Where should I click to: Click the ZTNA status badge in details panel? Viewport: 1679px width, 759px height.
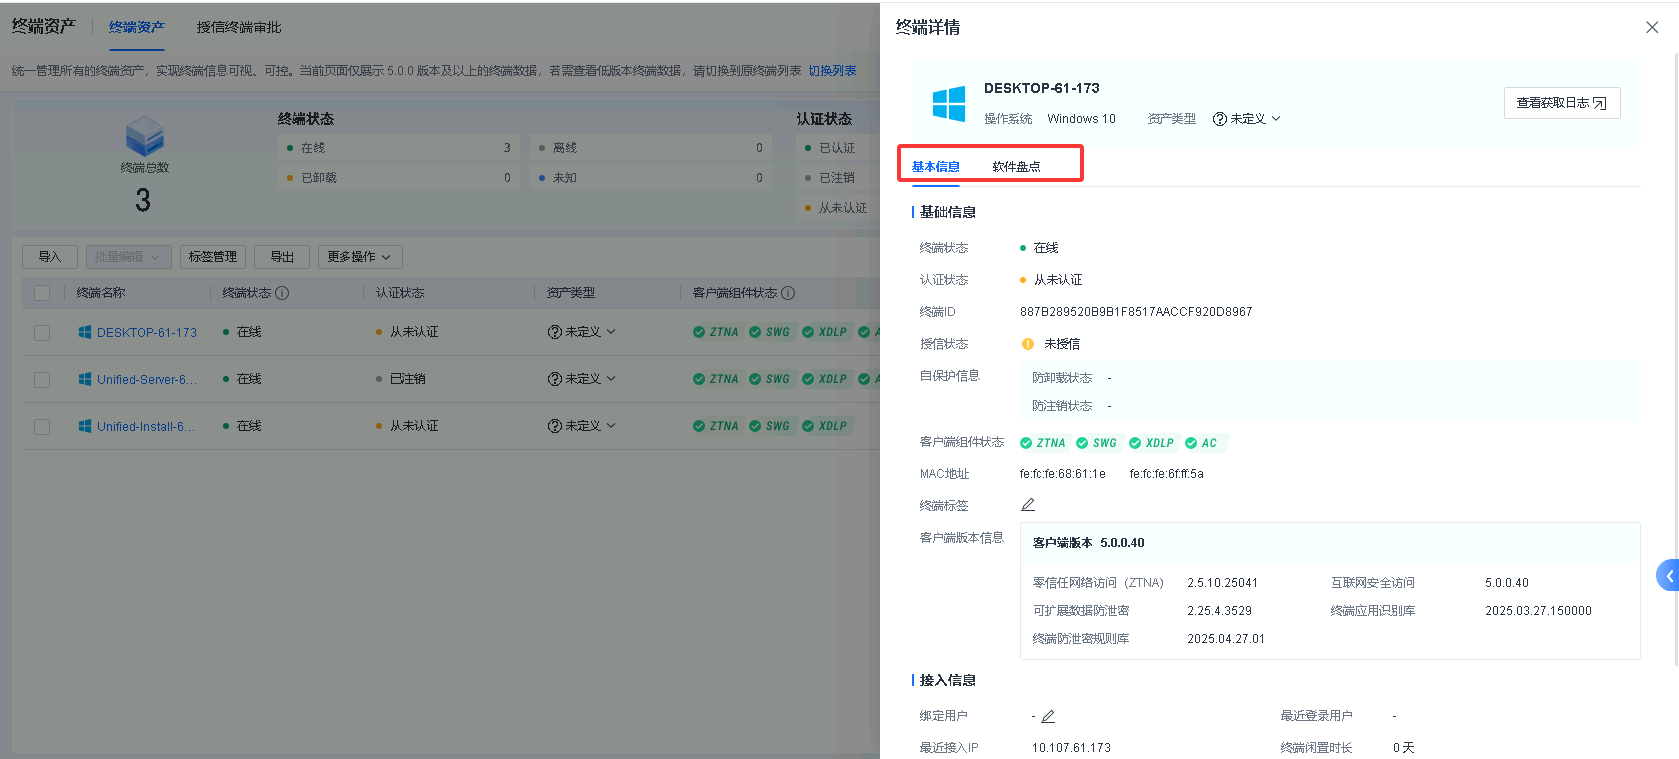pyautogui.click(x=1042, y=443)
